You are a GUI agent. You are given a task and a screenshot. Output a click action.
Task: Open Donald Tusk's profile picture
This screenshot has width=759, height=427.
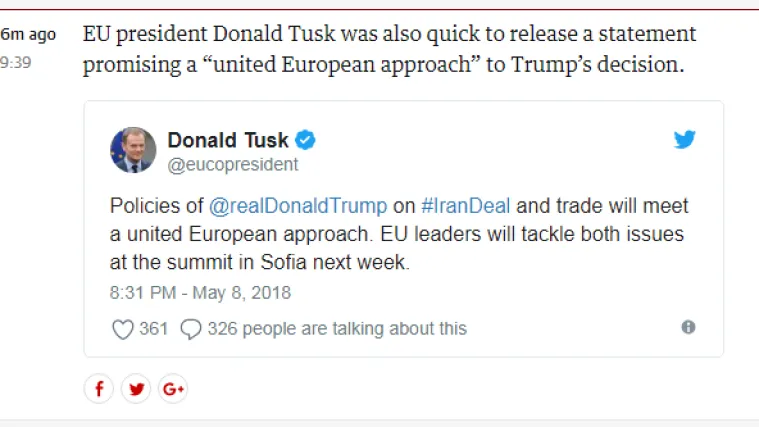(x=133, y=150)
